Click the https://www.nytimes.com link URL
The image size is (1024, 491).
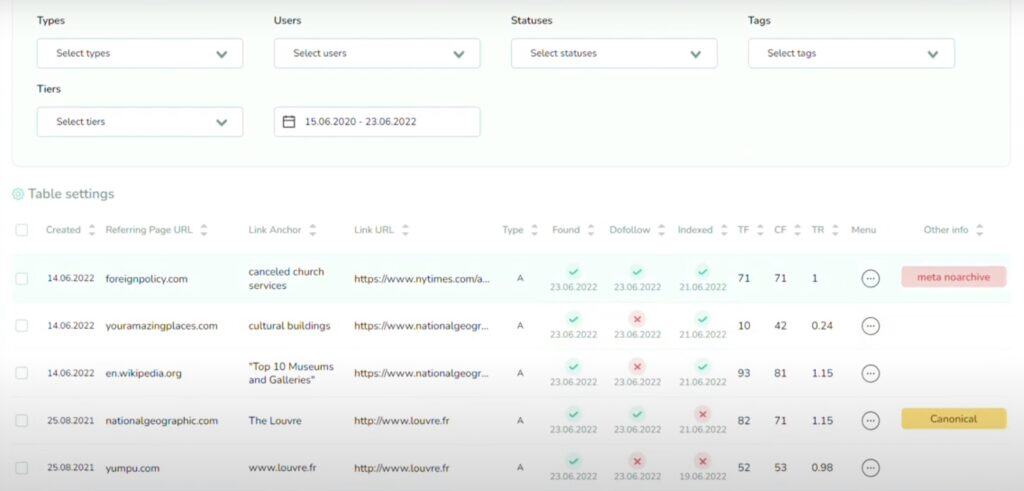pyautogui.click(x=421, y=279)
